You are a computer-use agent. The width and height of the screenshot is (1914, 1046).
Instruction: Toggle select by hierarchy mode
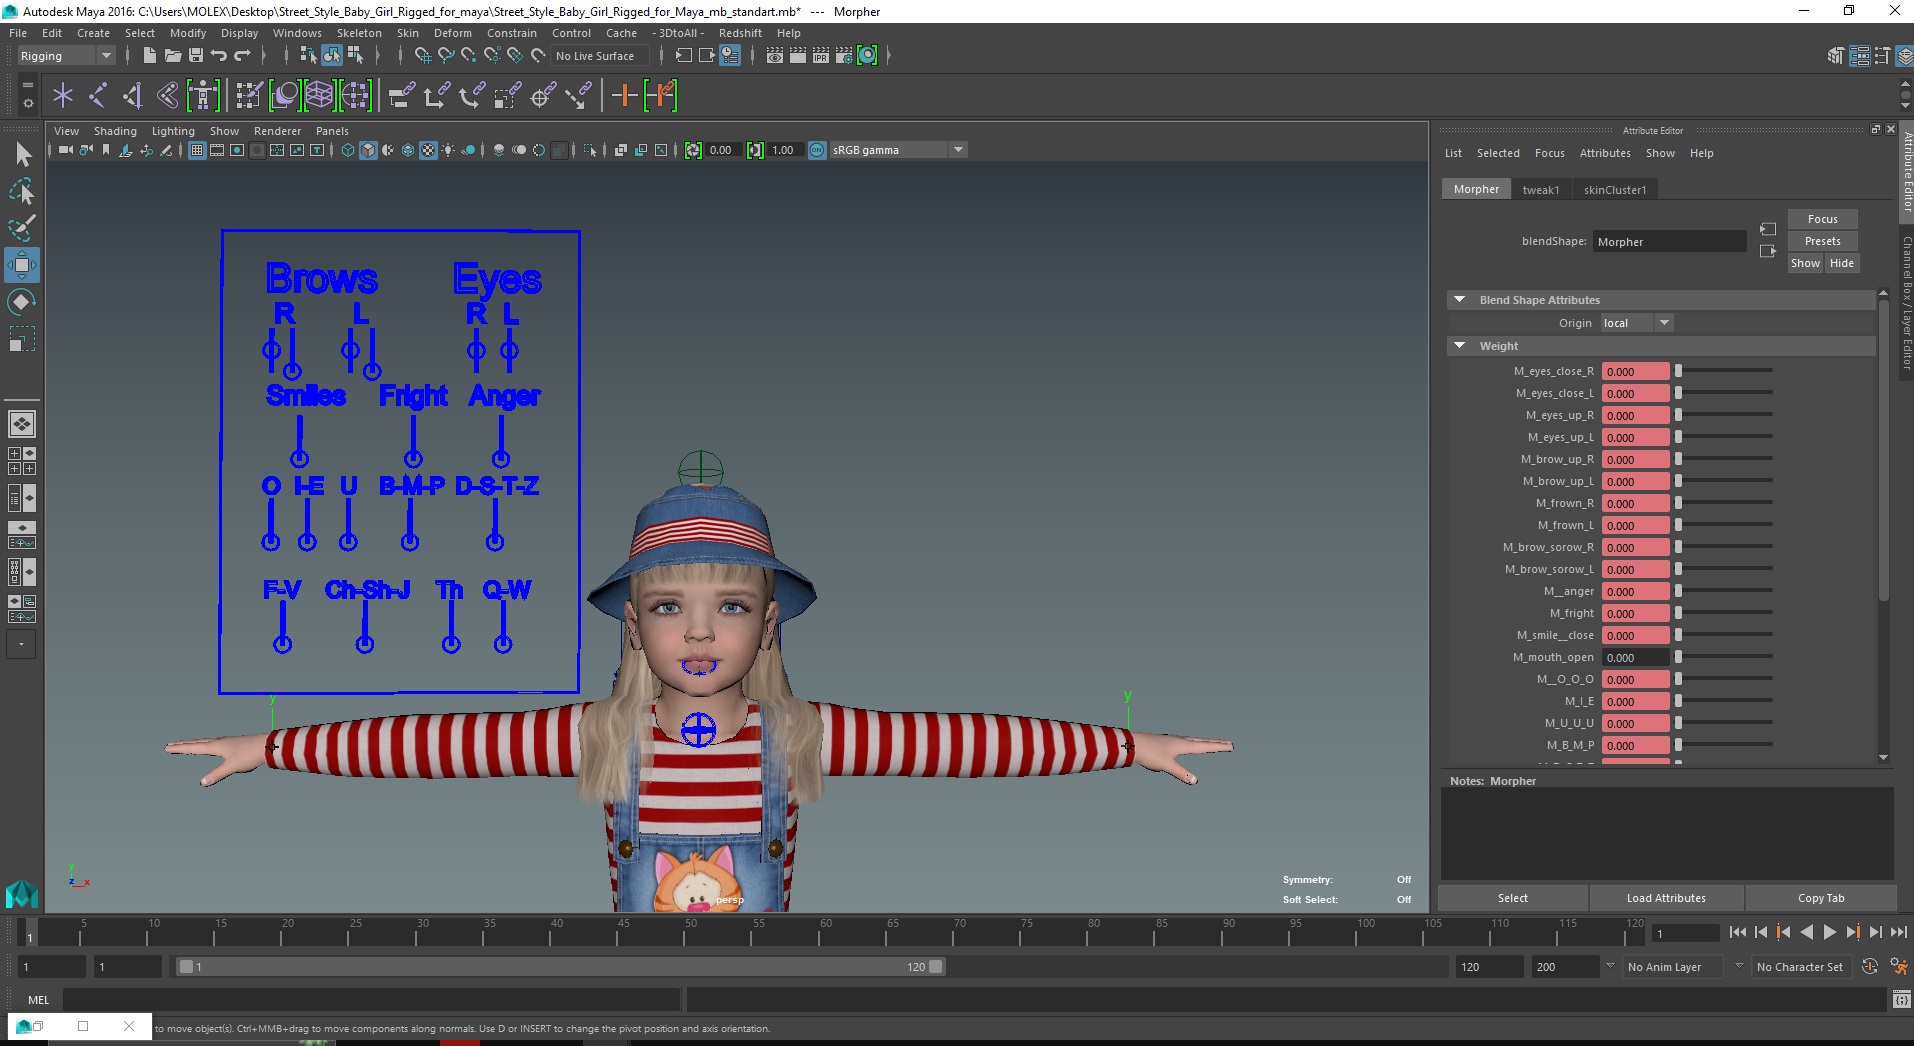tap(309, 55)
